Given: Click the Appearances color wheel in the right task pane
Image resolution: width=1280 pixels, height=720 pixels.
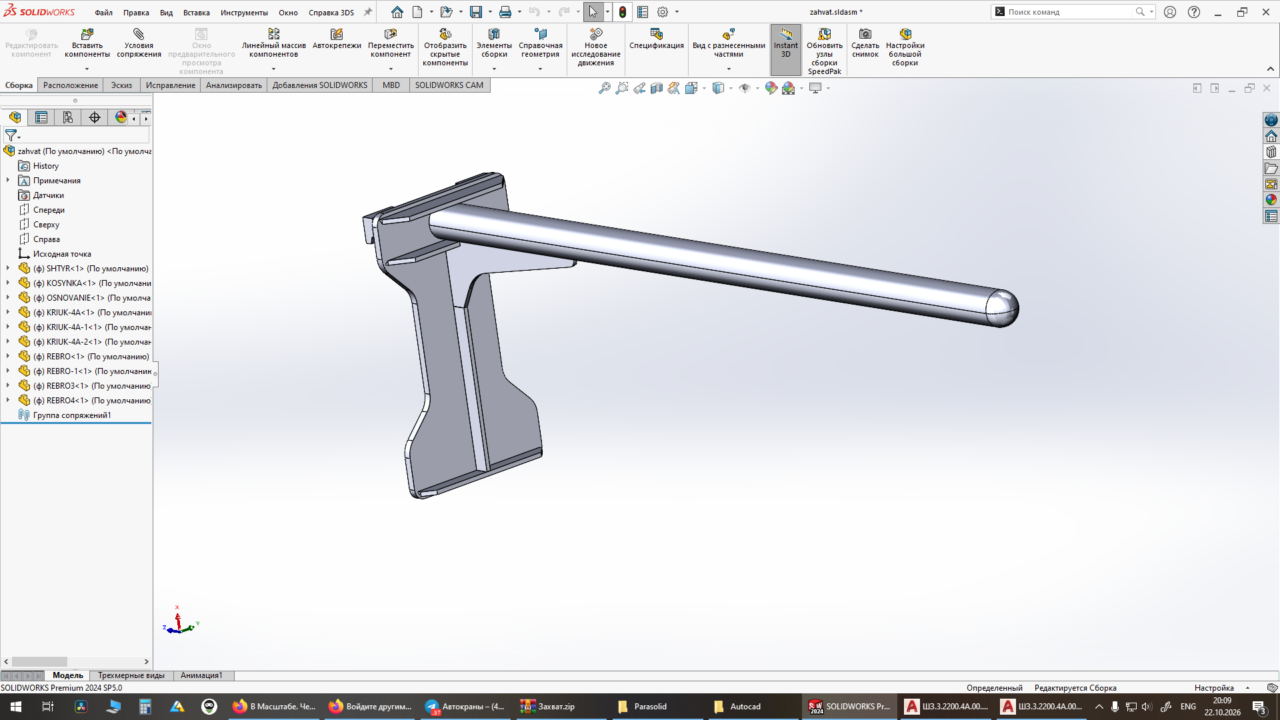Looking at the screenshot, I should [1271, 200].
